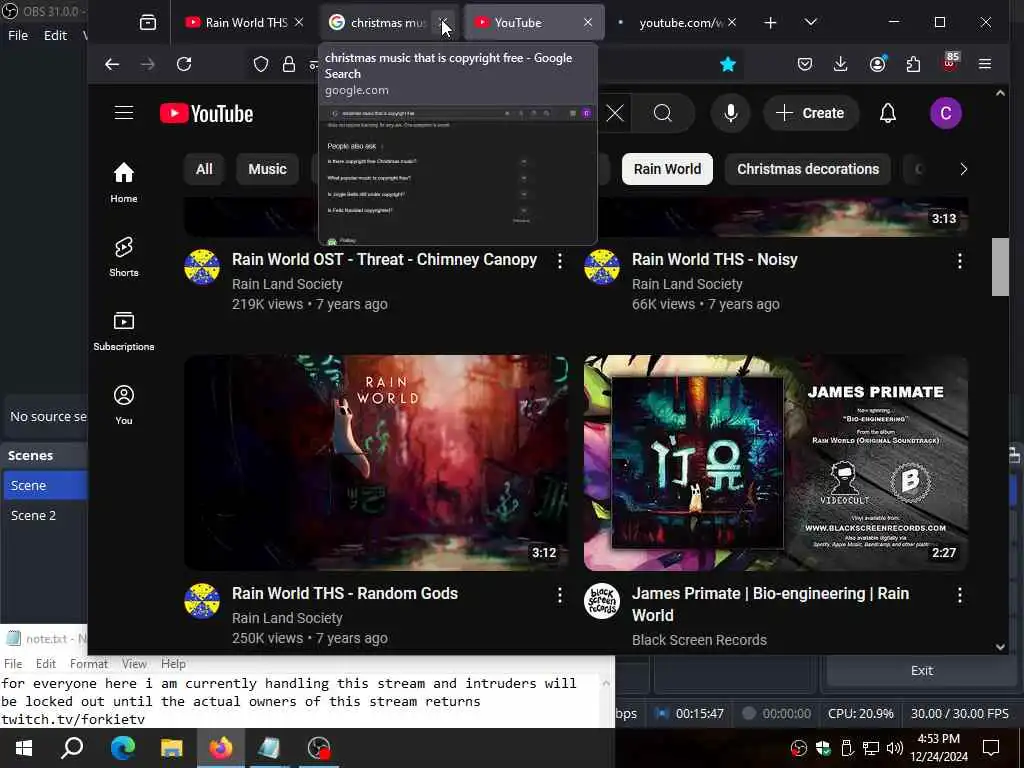Select the active YouTube tab

[x=532, y=23]
